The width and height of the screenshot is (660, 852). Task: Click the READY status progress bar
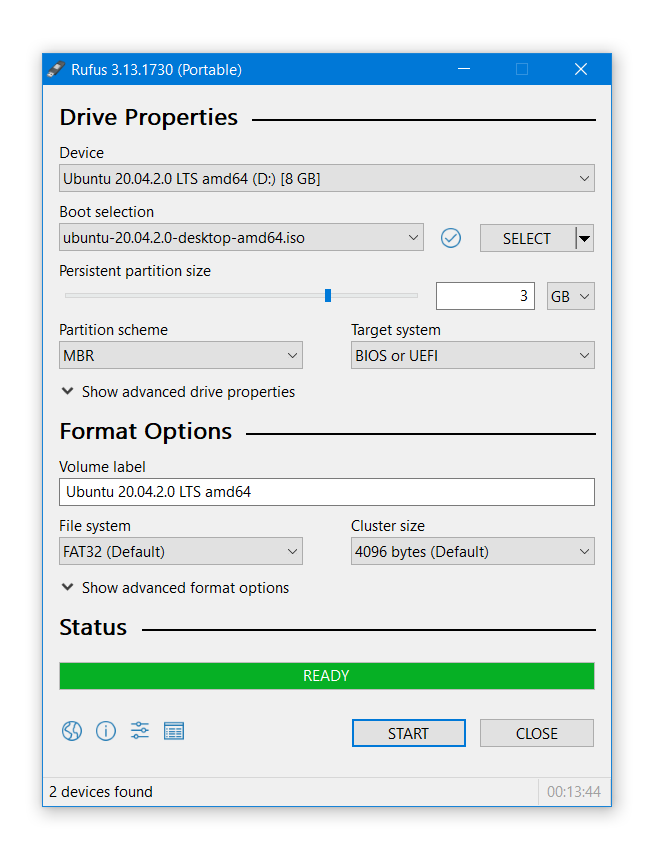pyautogui.click(x=326, y=675)
